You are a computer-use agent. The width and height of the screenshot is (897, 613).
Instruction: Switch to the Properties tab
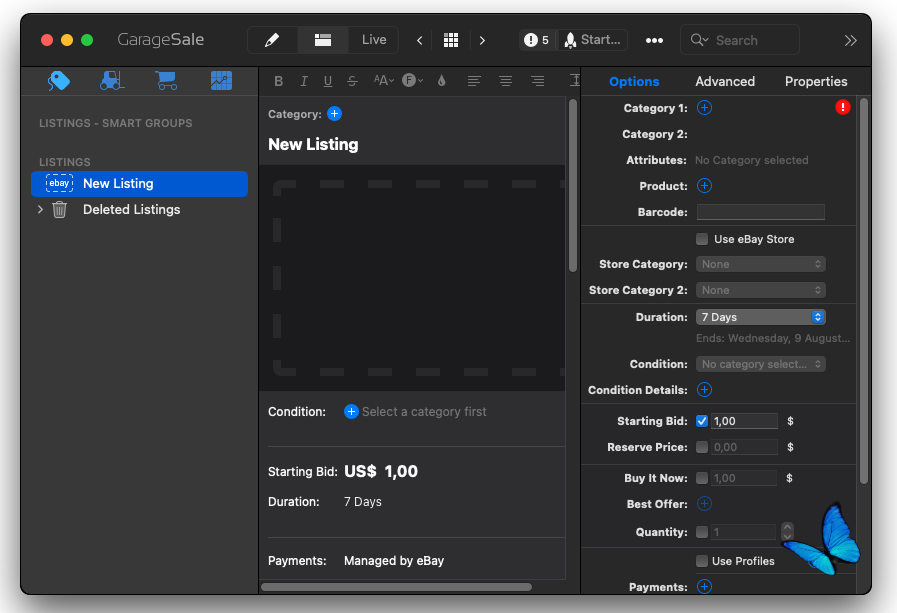815,81
